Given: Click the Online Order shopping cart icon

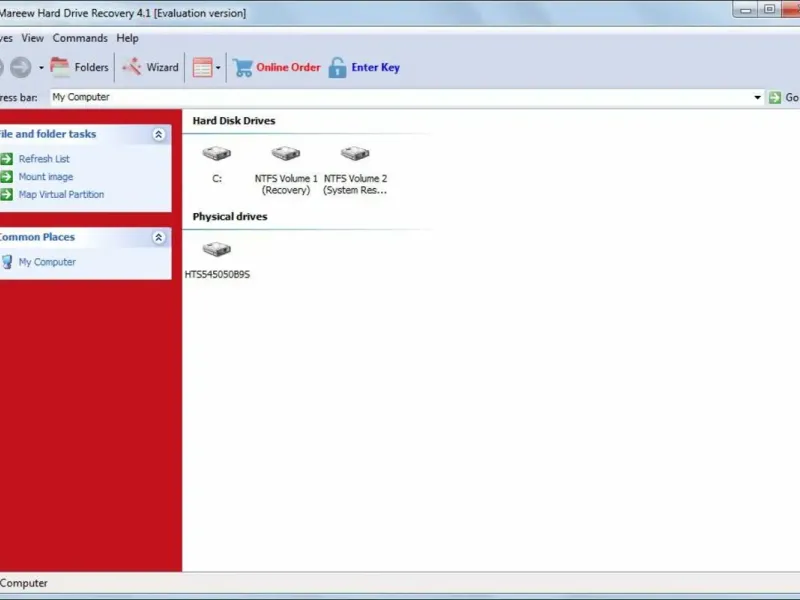Looking at the screenshot, I should [242, 67].
